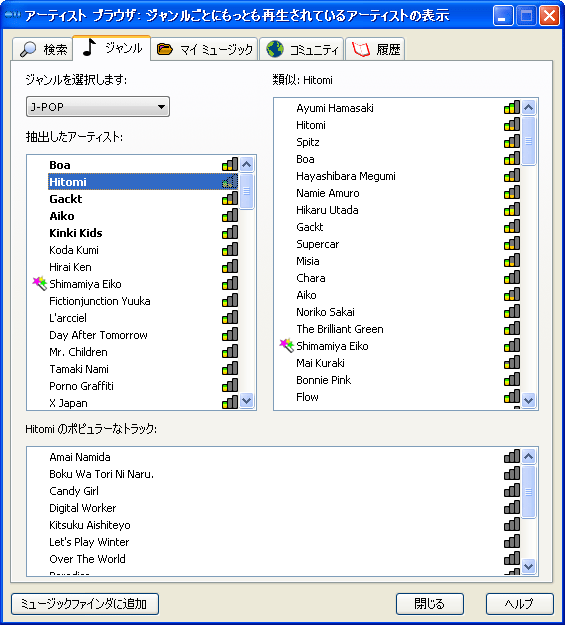Click the similarity bars icon next to Ayumi Hamasaki
This screenshot has width=565, height=625.
(512, 108)
